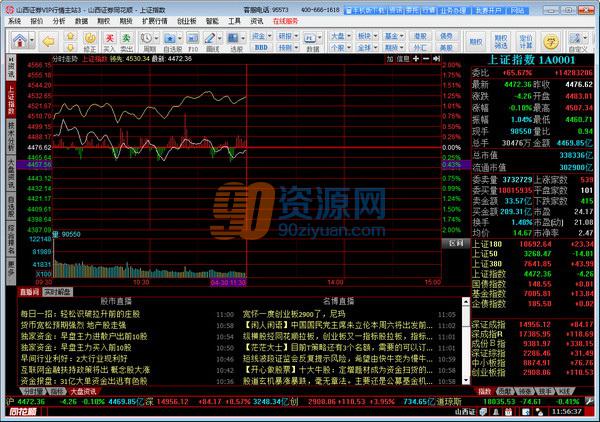
Task: Open the 大盘 dropdown
Action: point(340,36)
